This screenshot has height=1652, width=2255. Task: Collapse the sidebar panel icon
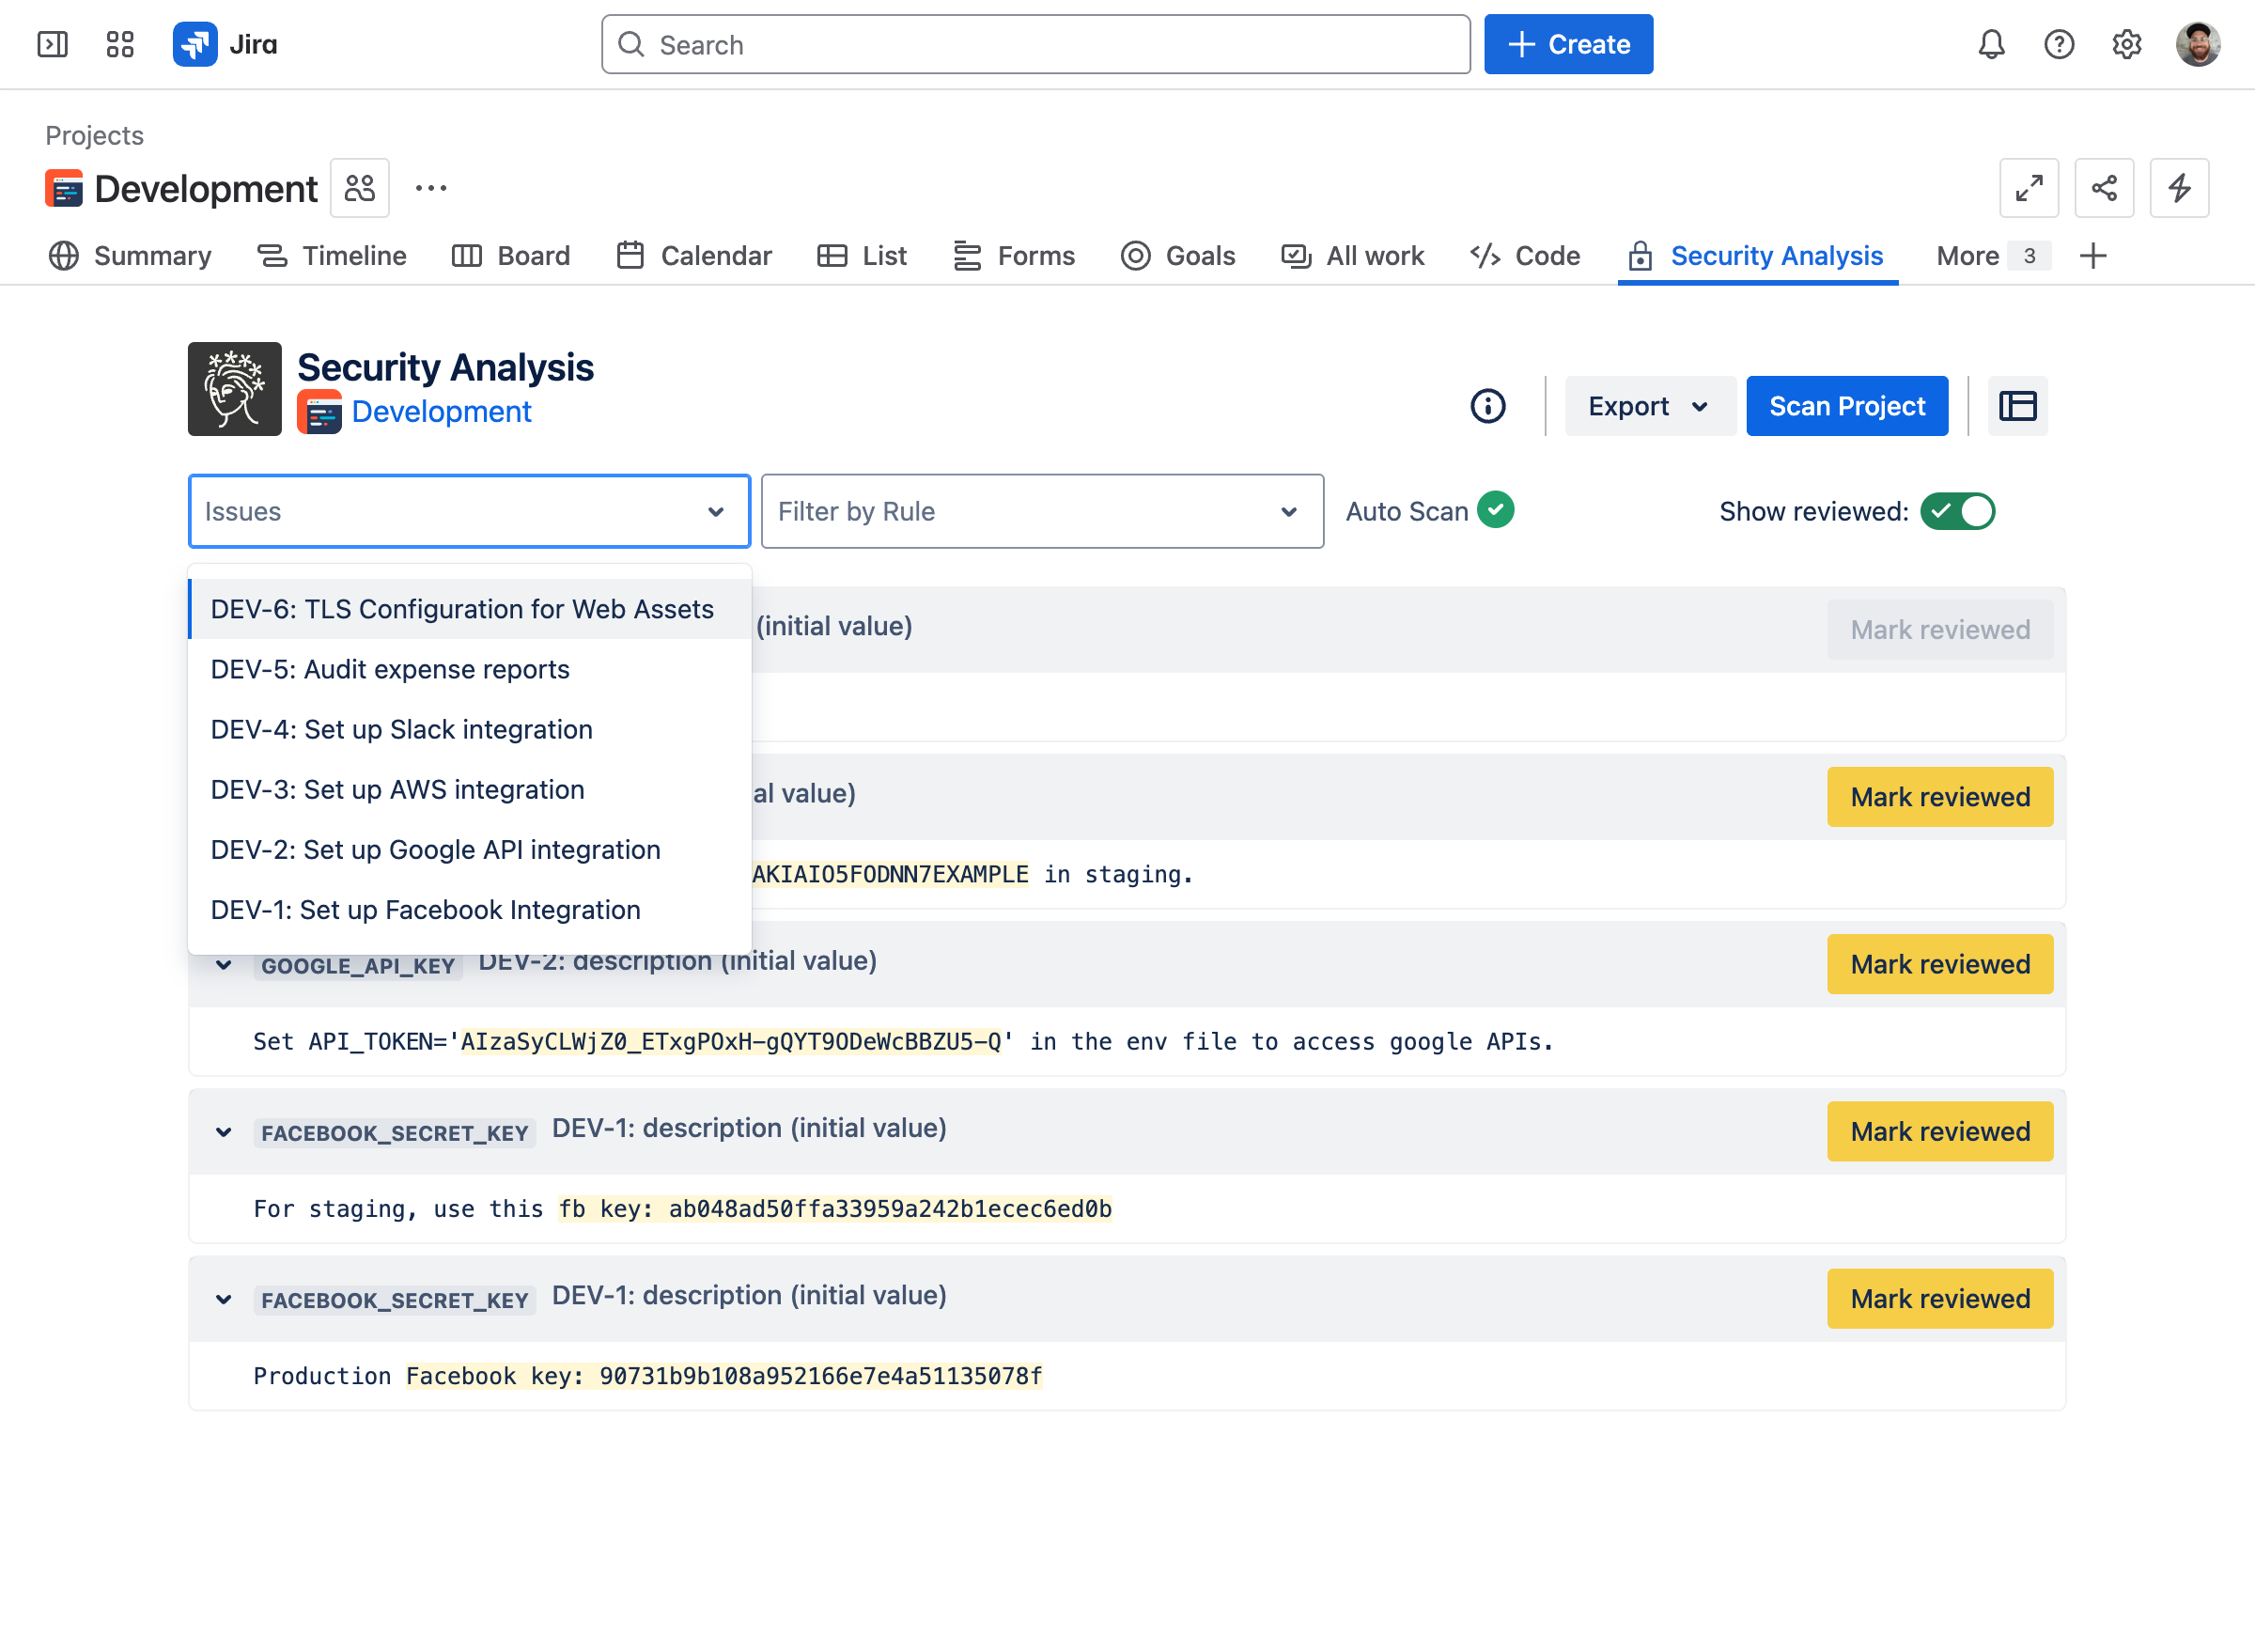(52, 44)
